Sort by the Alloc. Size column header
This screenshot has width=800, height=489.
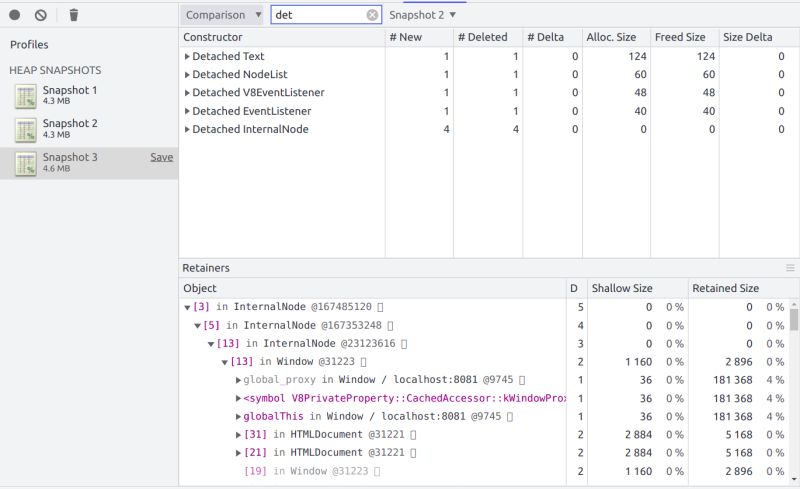click(x=616, y=37)
